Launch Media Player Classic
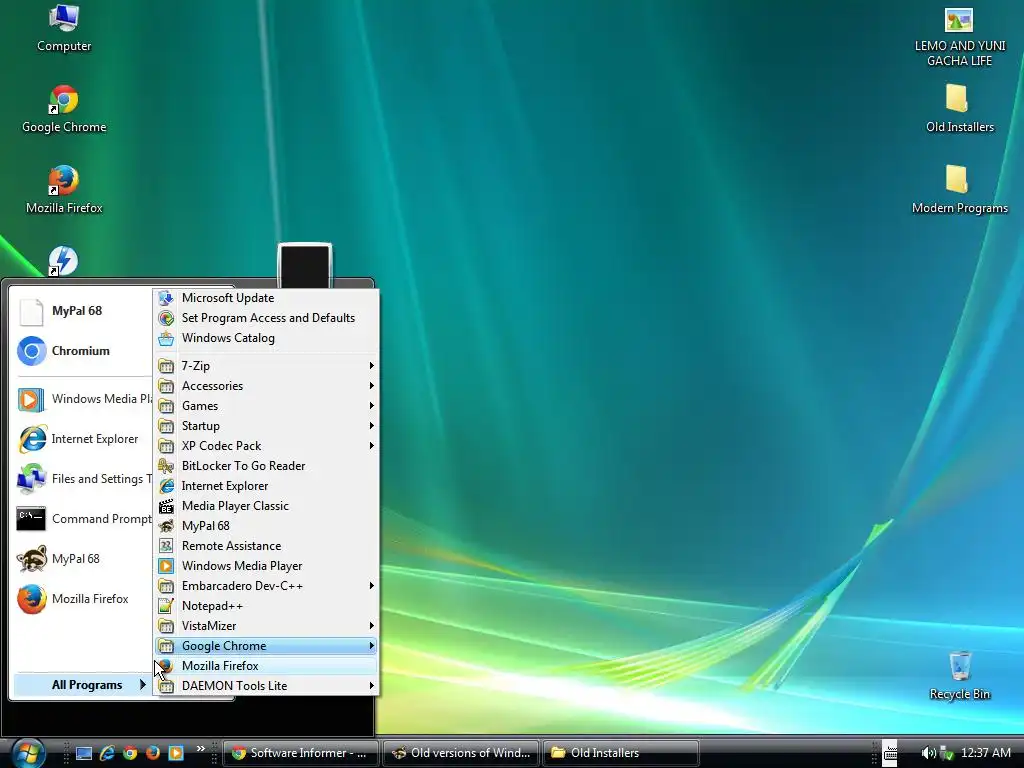The image size is (1024, 768). 266,506
